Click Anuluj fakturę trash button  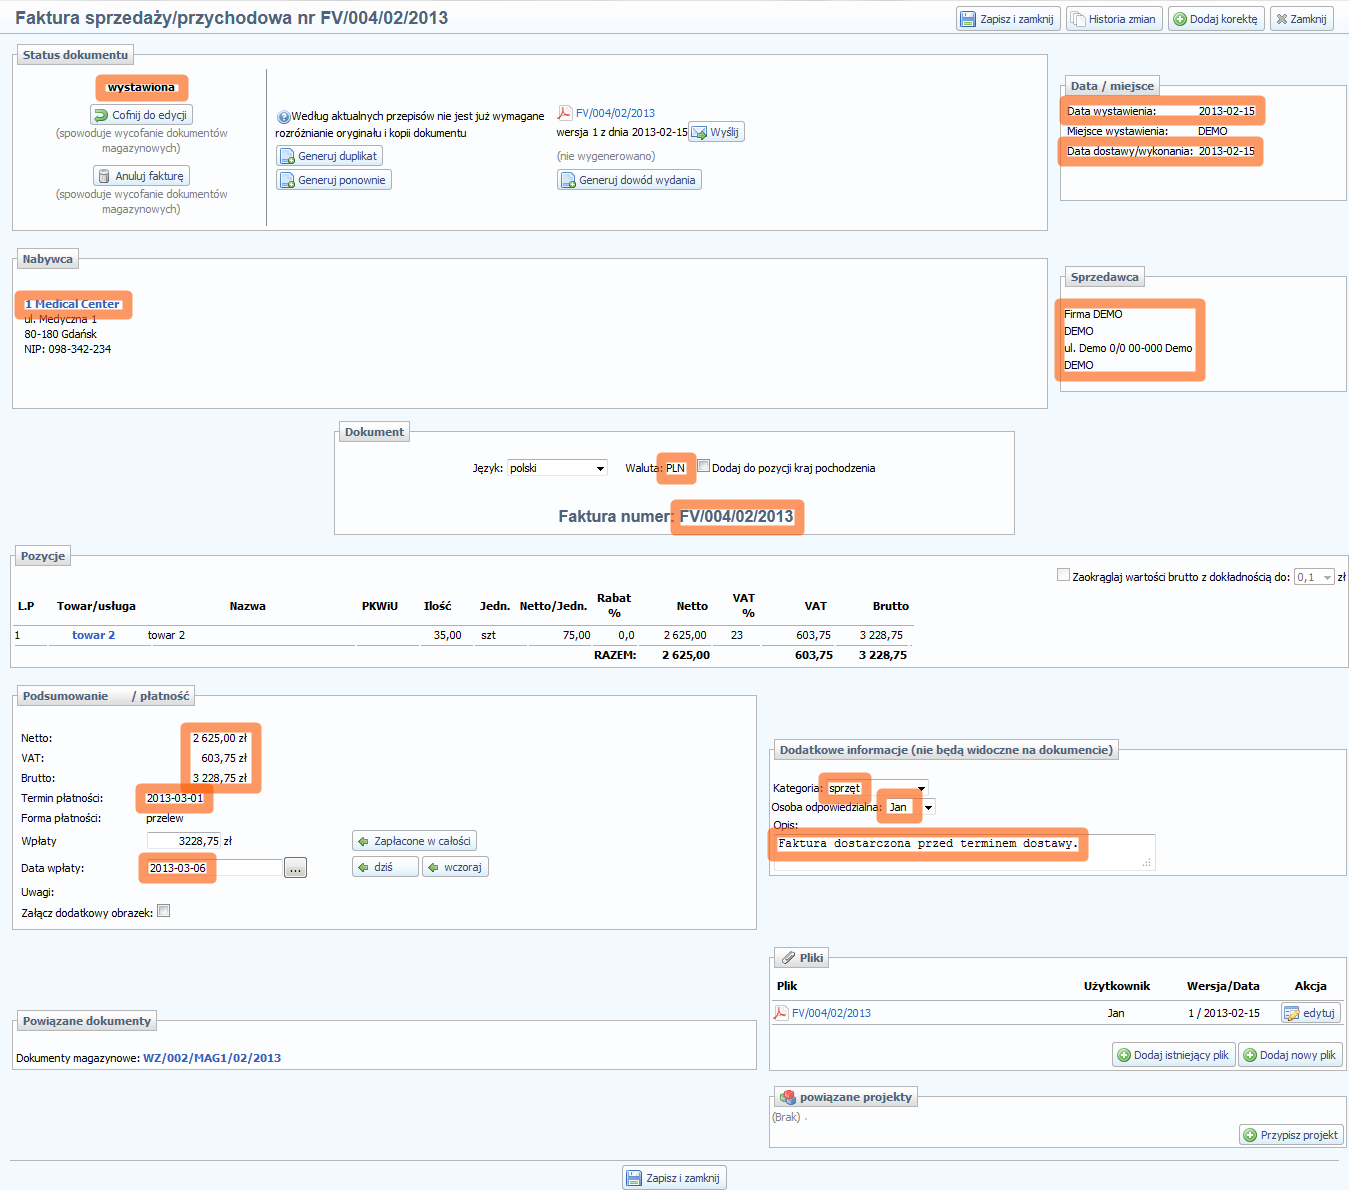pyautogui.click(x=141, y=176)
